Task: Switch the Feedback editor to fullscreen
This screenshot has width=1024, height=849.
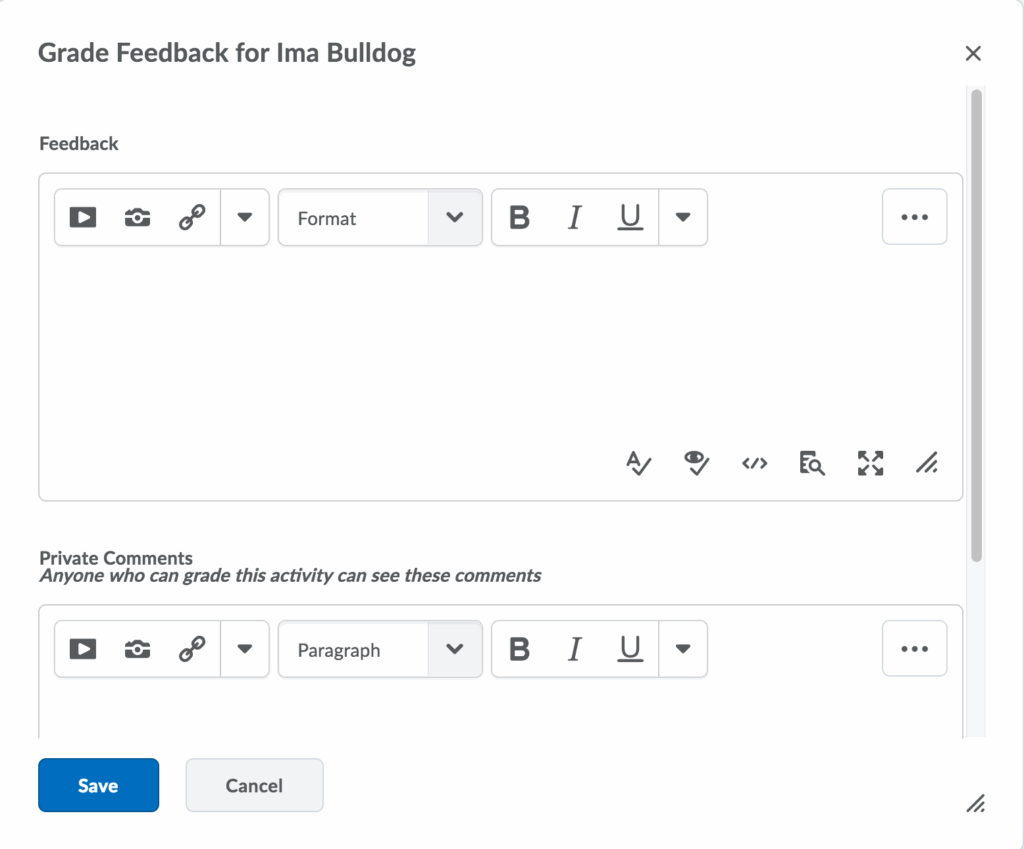Action: pyautogui.click(x=870, y=463)
